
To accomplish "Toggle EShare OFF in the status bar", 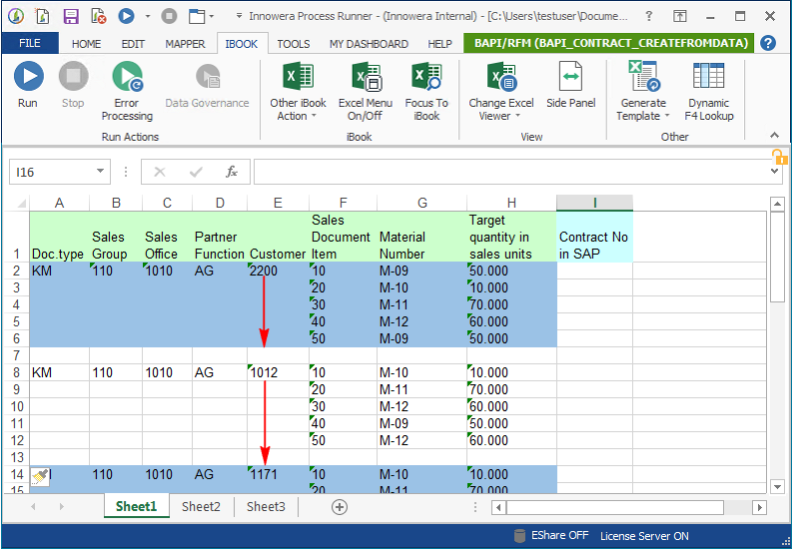I will [x=550, y=536].
